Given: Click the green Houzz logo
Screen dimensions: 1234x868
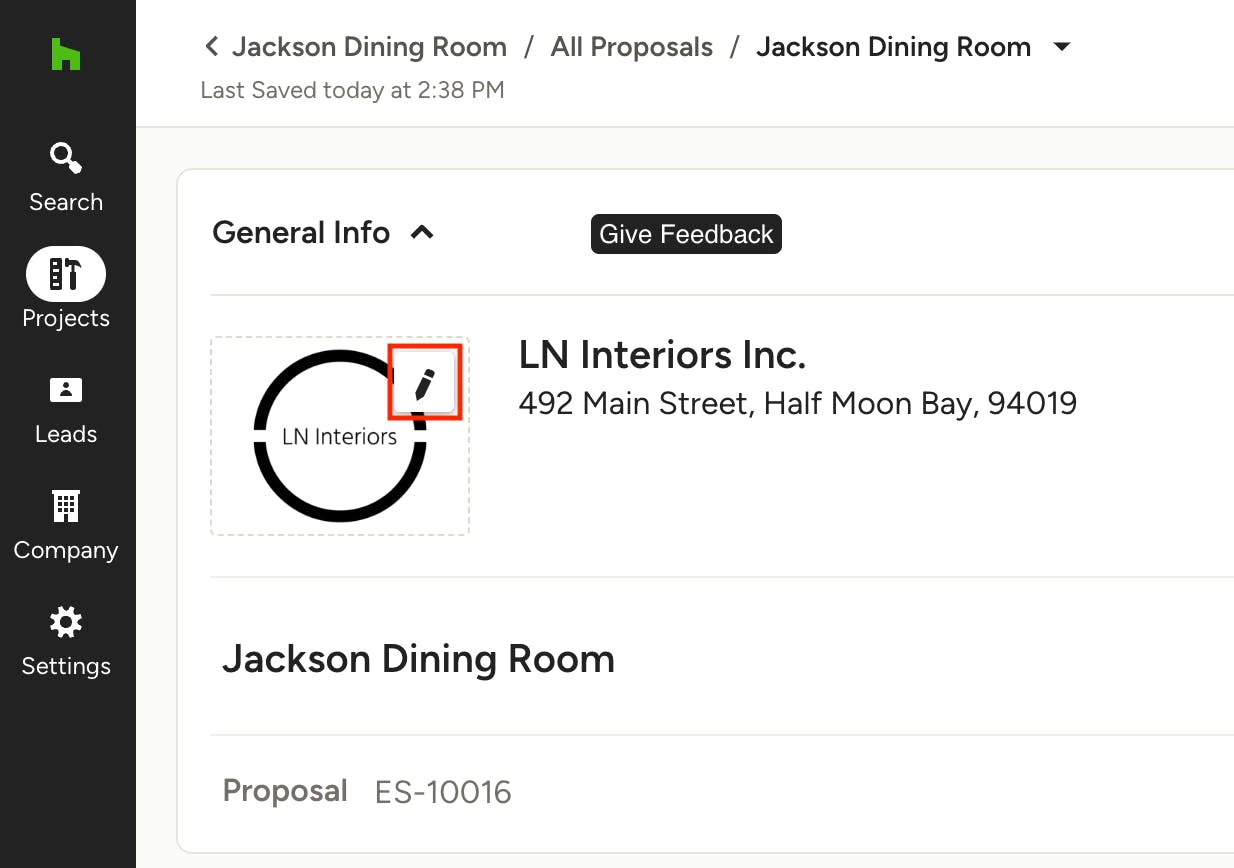Looking at the screenshot, I should [x=66, y=54].
